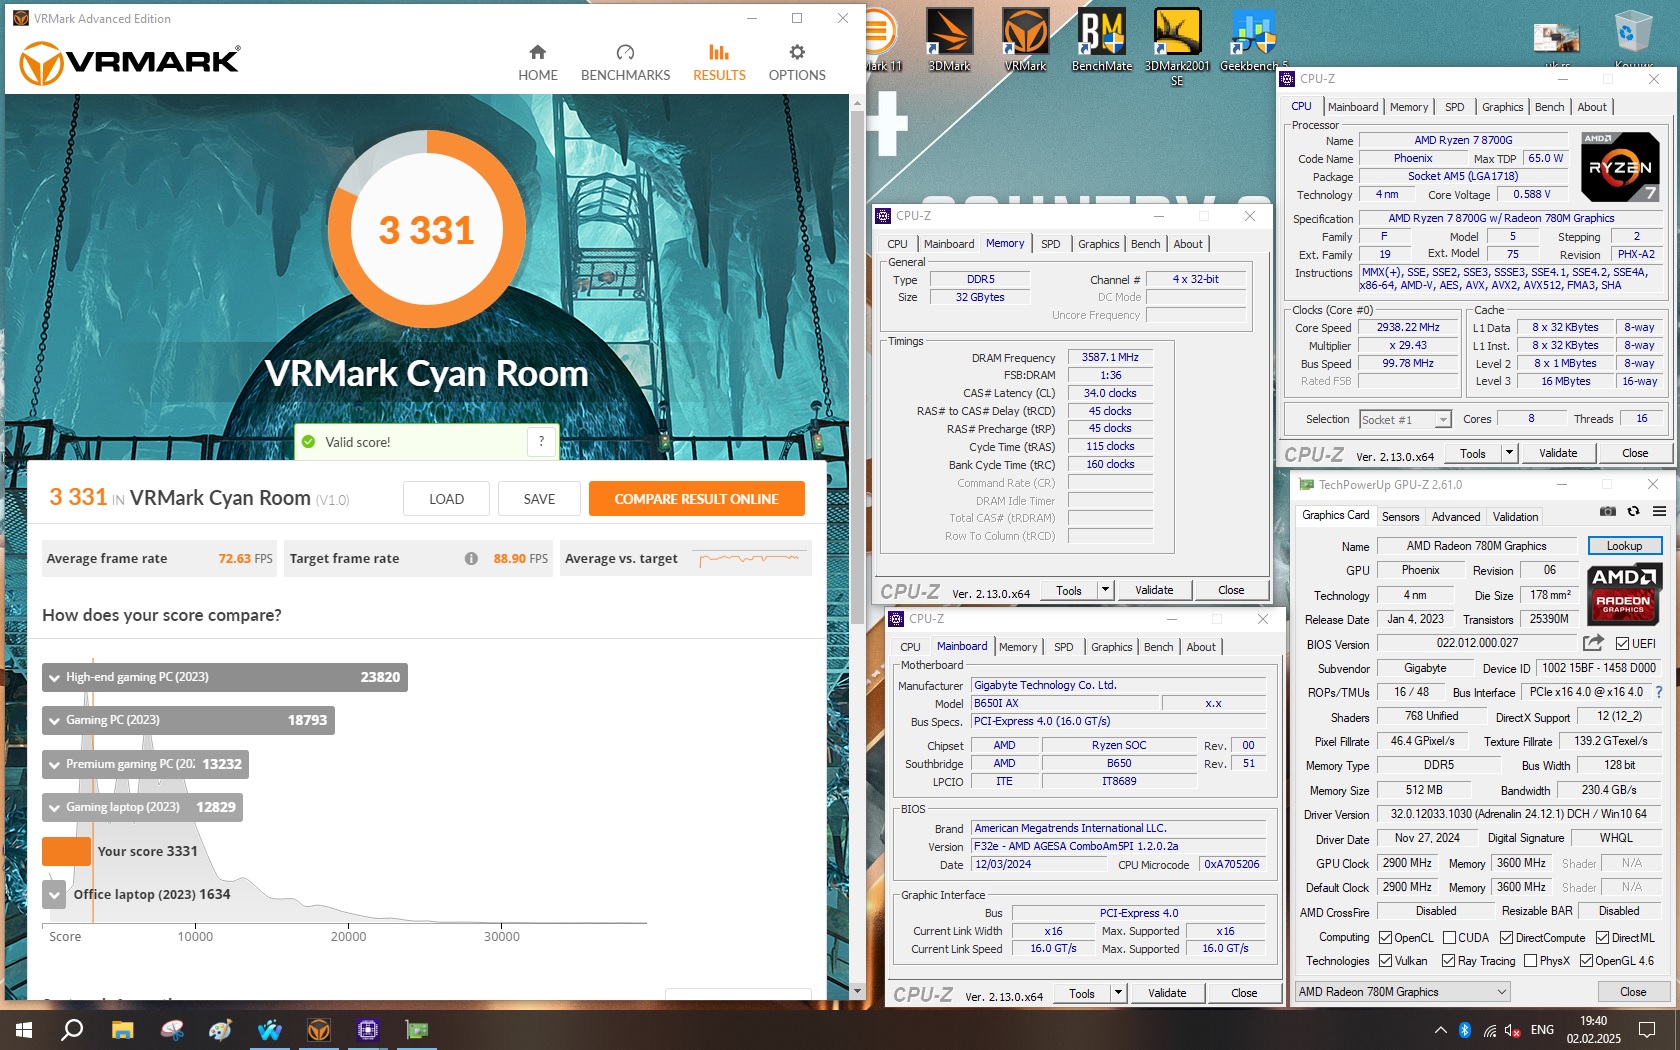Viewport: 1680px width, 1050px height.
Task: Toggle OpenCL checkbox in GPU-Z
Action: (x=1385, y=937)
